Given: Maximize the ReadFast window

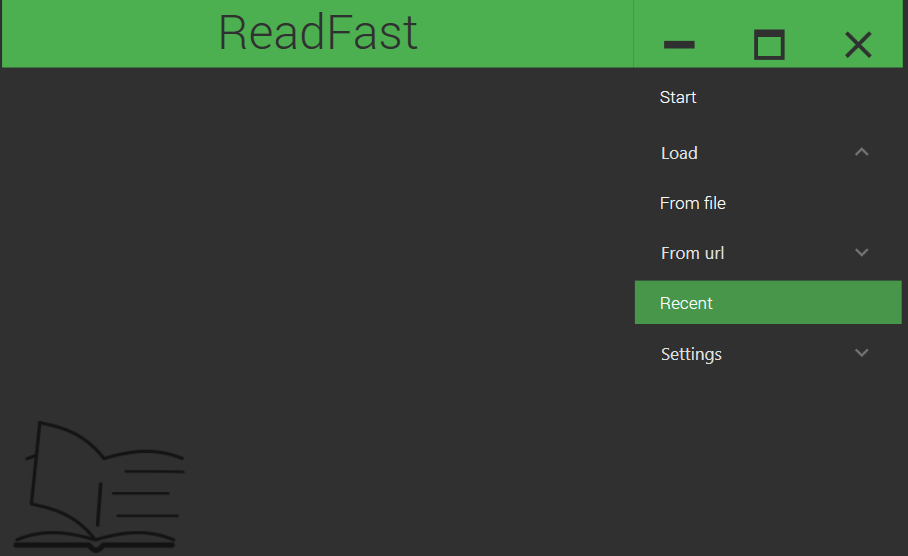Looking at the screenshot, I should [x=769, y=45].
